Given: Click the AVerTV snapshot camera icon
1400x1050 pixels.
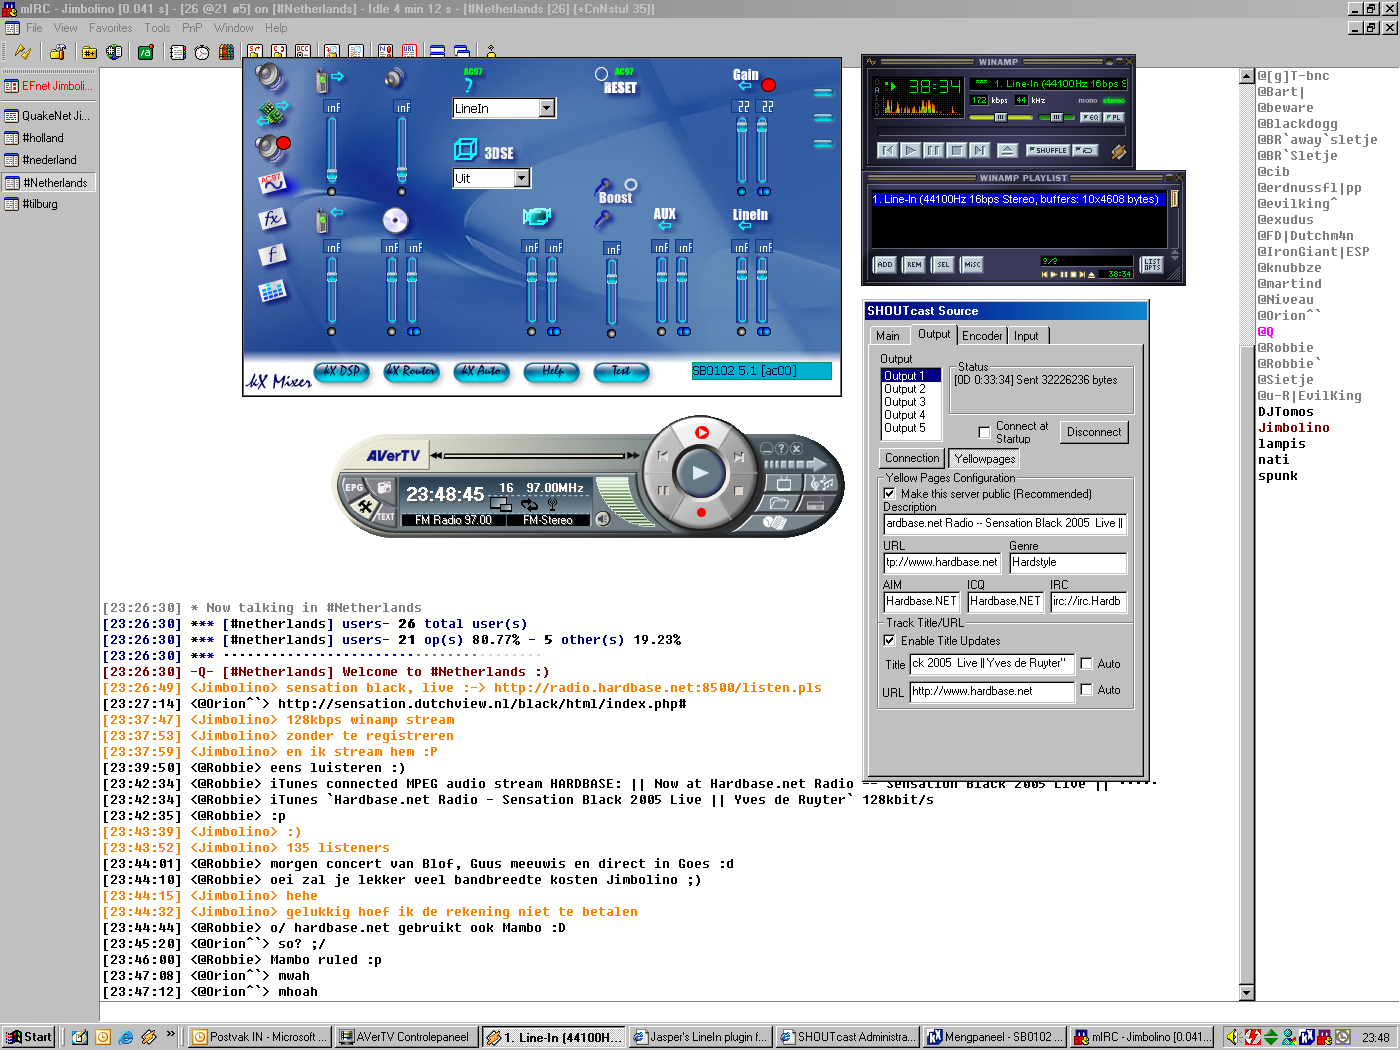Looking at the screenshot, I should (384, 487).
